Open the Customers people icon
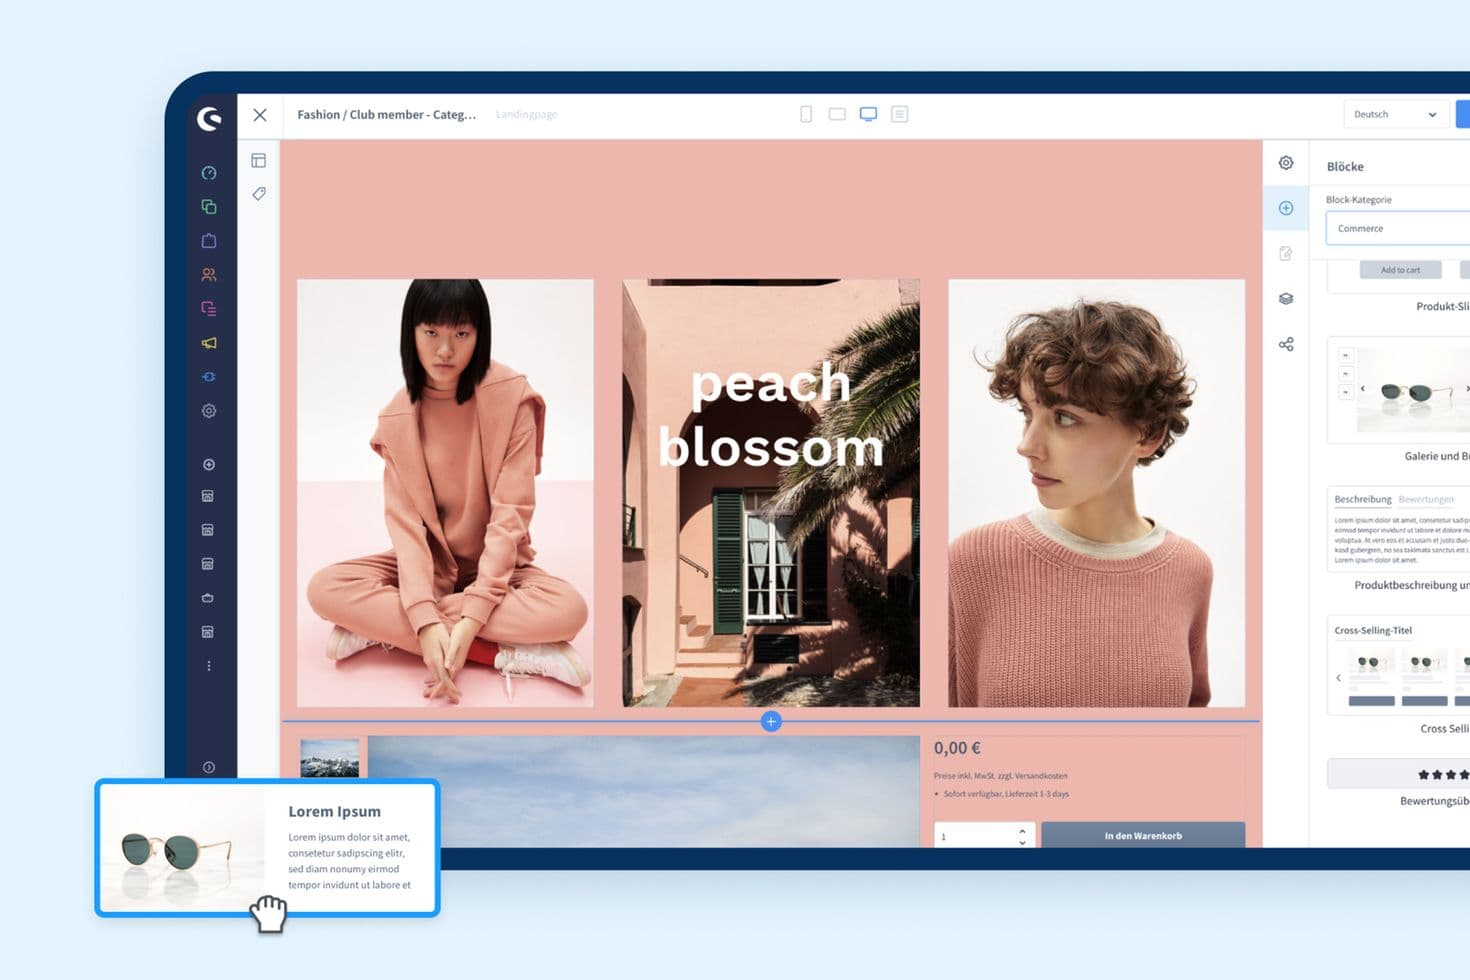The width and height of the screenshot is (1470, 980). click(x=209, y=275)
